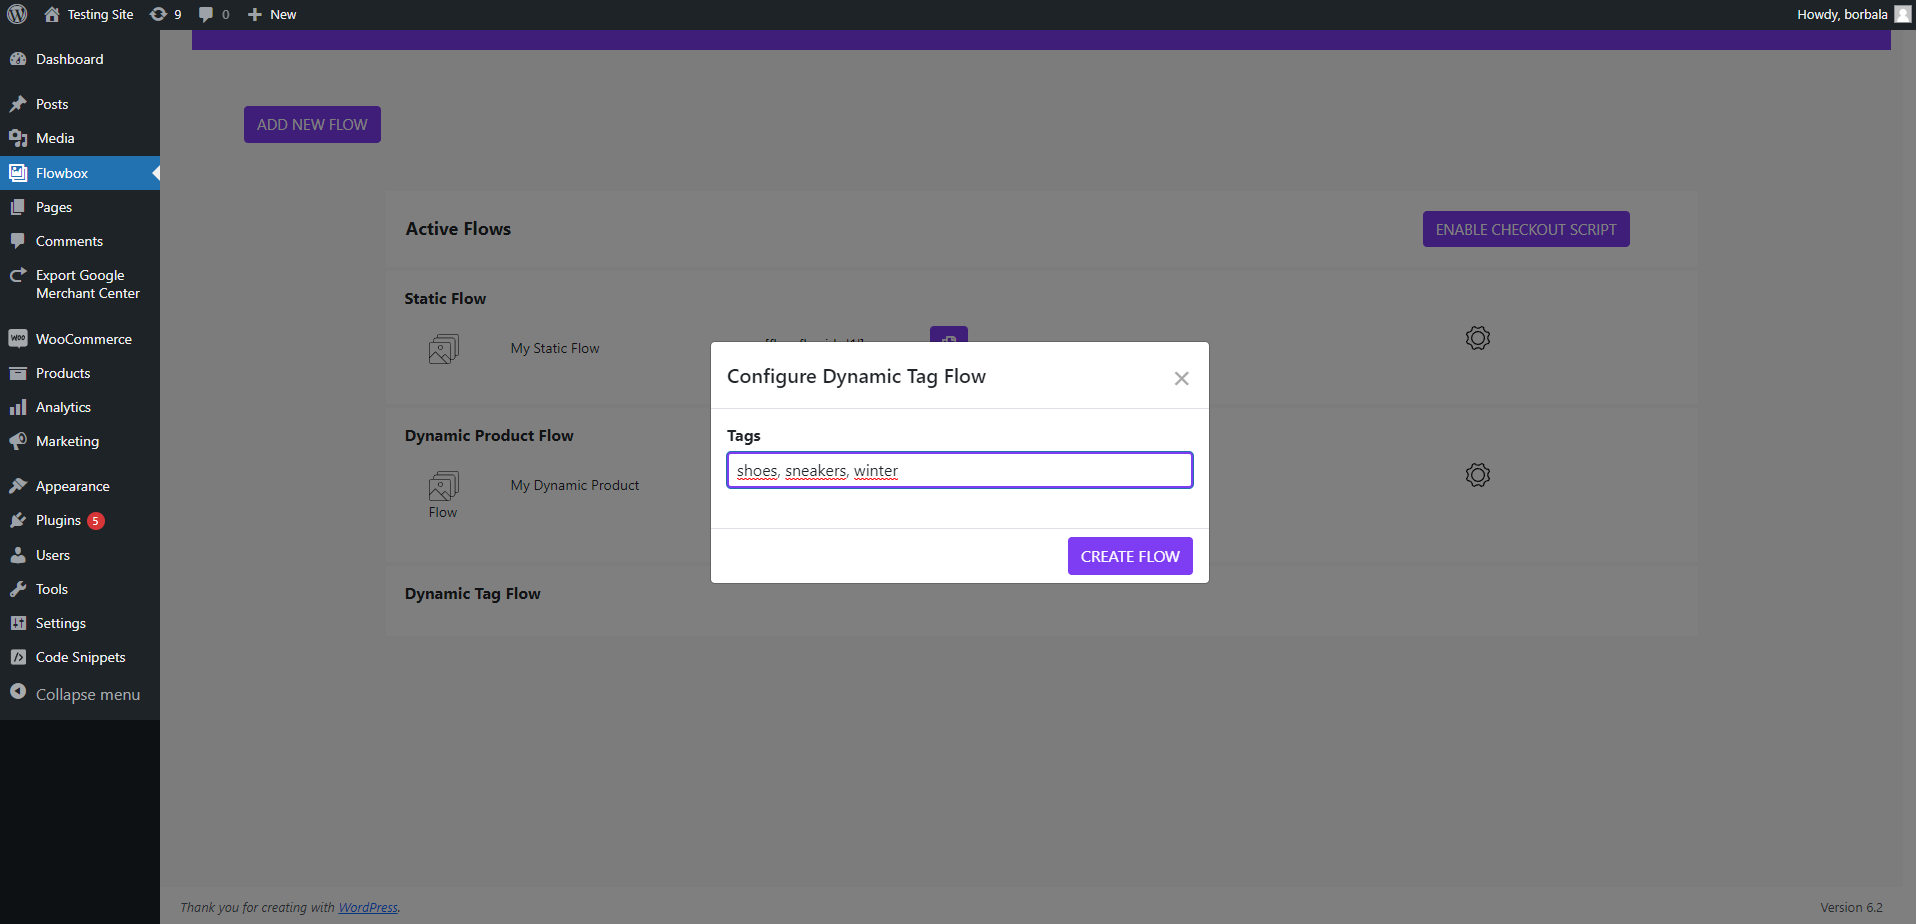Open Comments in the sidebar
Screen dimensions: 1916x924
(80, 241)
